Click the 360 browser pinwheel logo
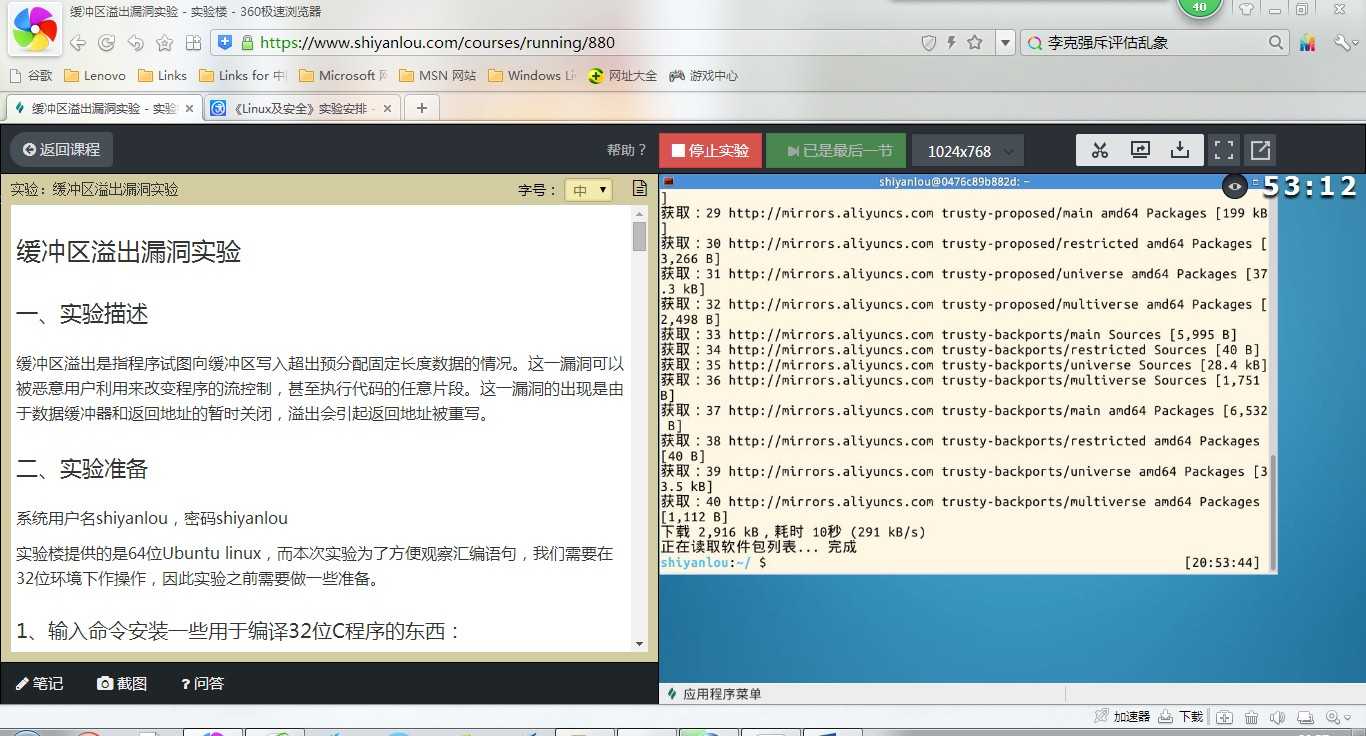Image resolution: width=1366 pixels, height=736 pixels. coord(34,30)
